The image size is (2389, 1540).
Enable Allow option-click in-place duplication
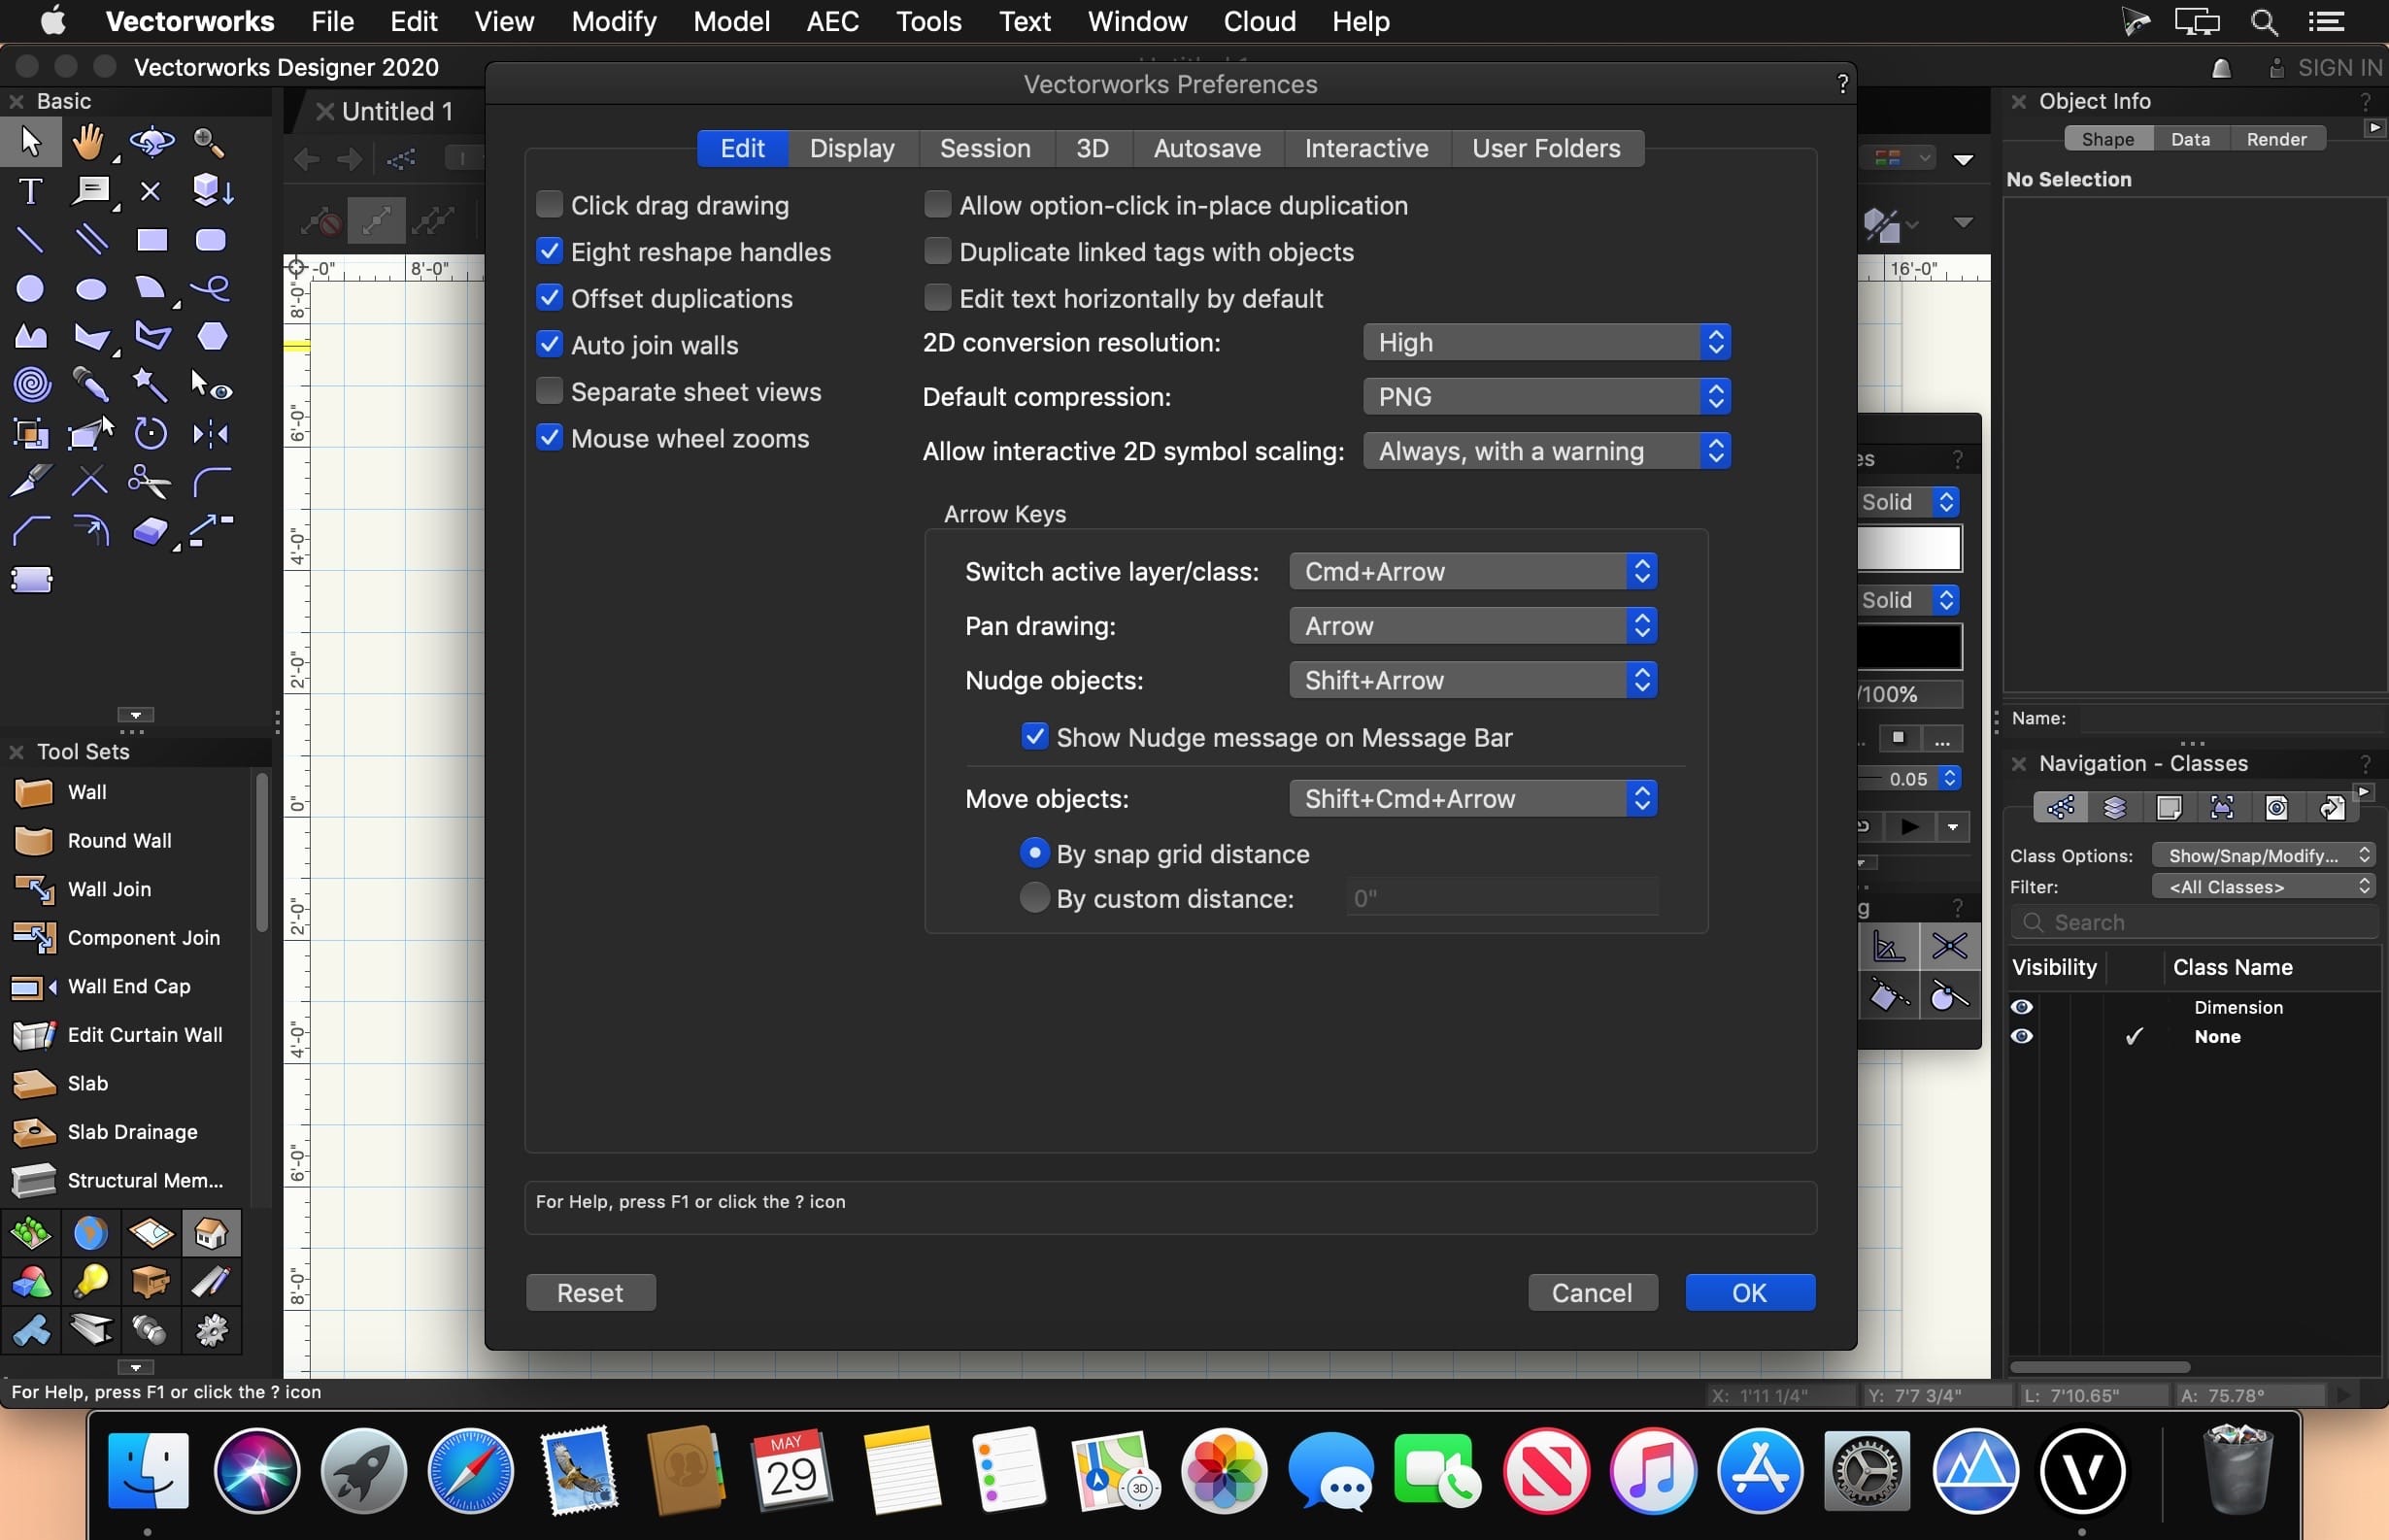(937, 205)
